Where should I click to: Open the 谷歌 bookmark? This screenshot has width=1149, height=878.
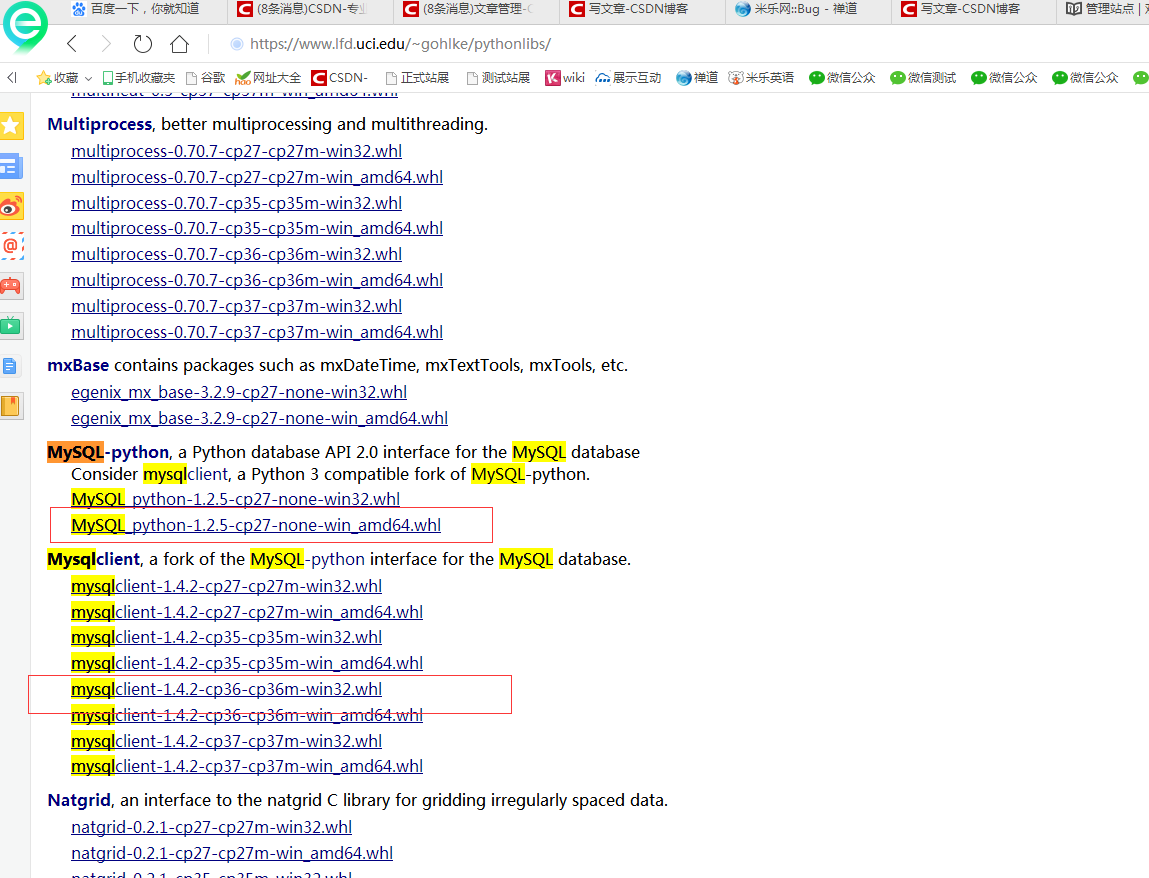(206, 78)
